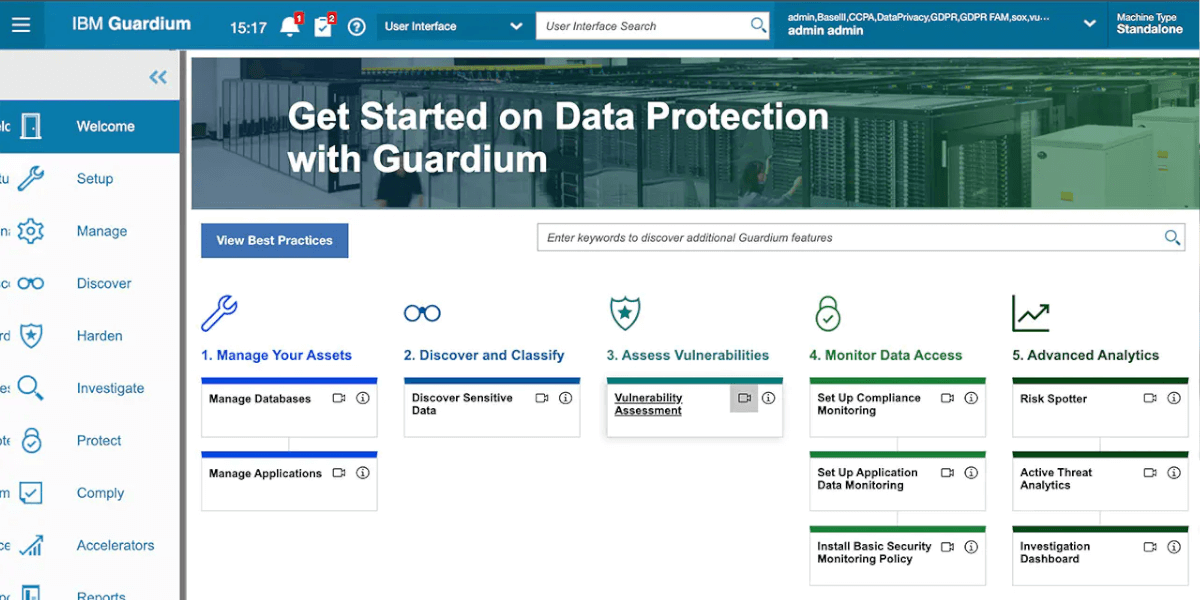The image size is (1200, 600).
Task: Click the Set Up Compliance Monitoring info icon
Action: (x=970, y=398)
